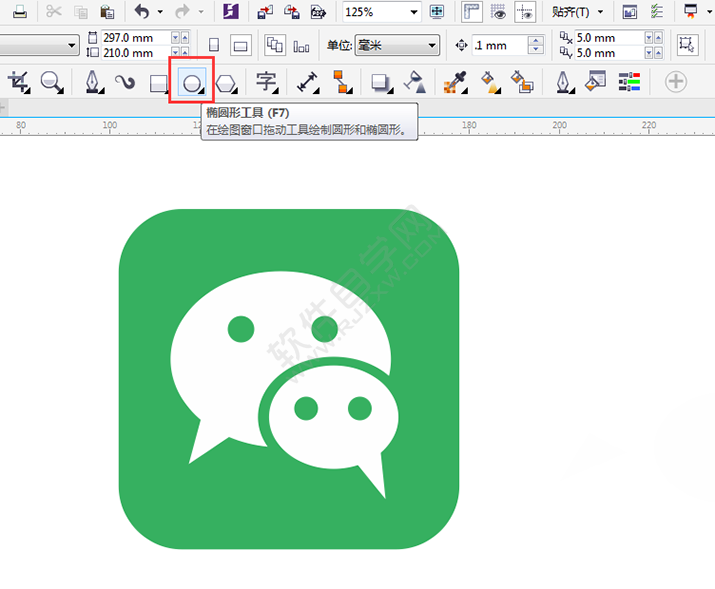Image resolution: width=715 pixels, height=589 pixels.
Task: Toggle rulers display
Action: pyautogui.click(x=471, y=12)
